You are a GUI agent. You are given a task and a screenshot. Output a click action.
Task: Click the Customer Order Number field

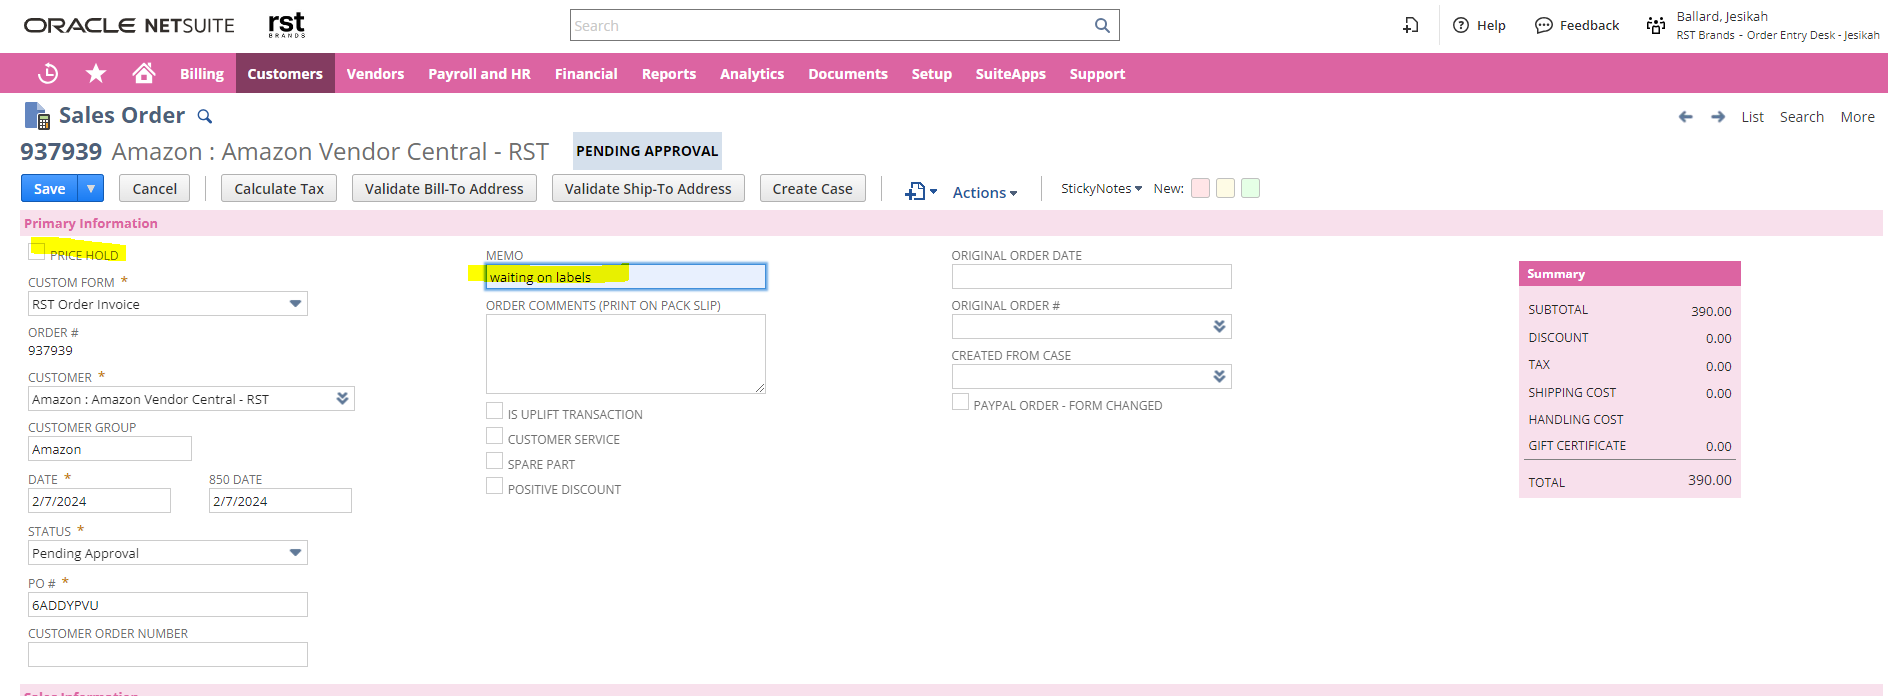pos(168,655)
